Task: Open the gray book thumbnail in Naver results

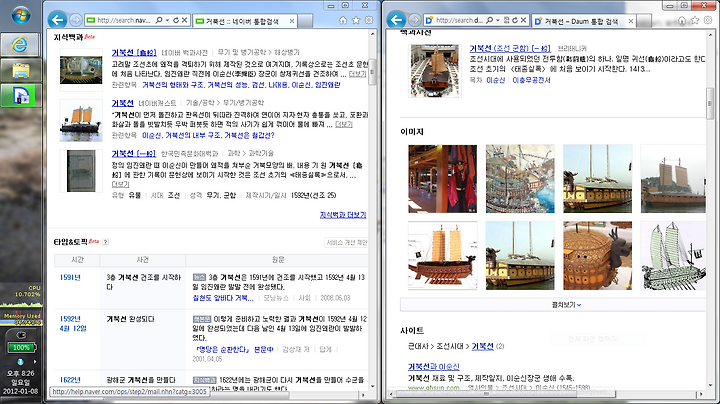Action: coord(81,171)
